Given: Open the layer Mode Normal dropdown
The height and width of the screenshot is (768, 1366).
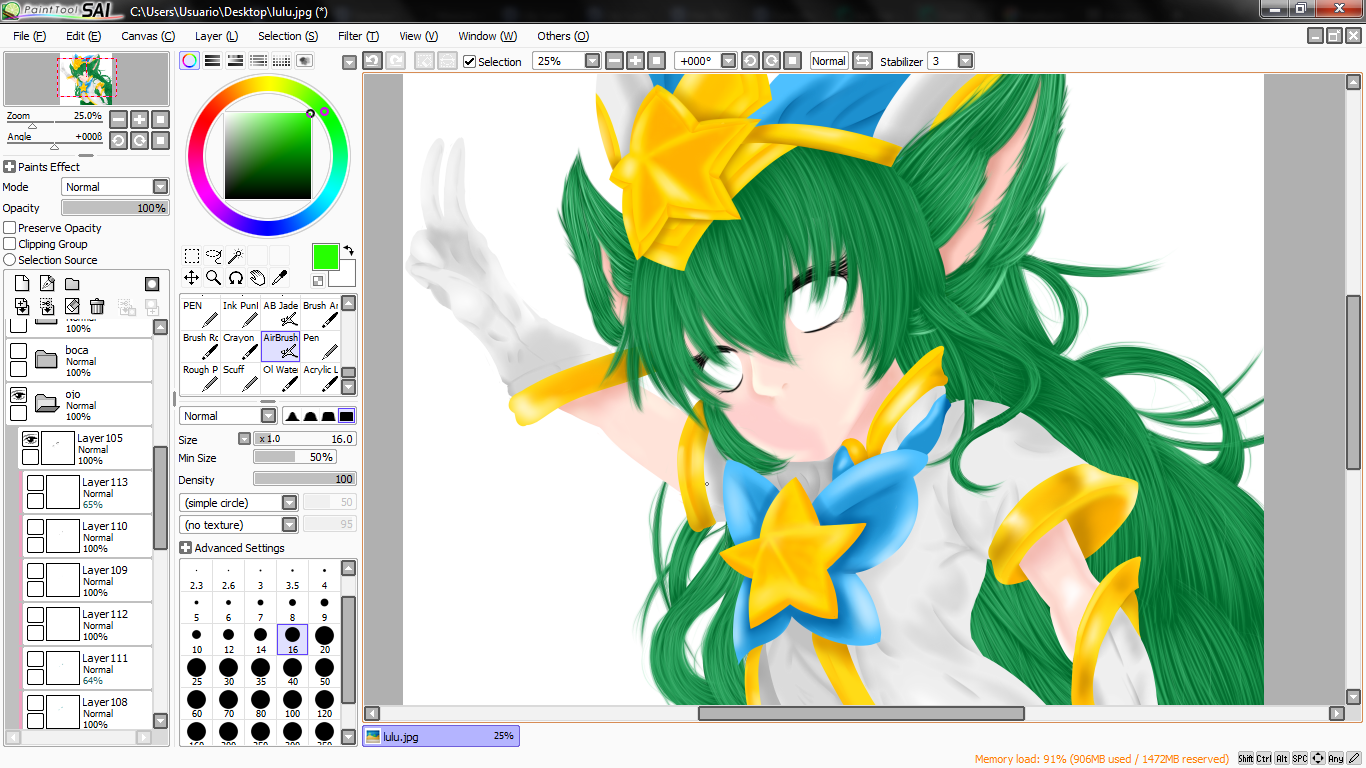Looking at the screenshot, I should pos(115,187).
